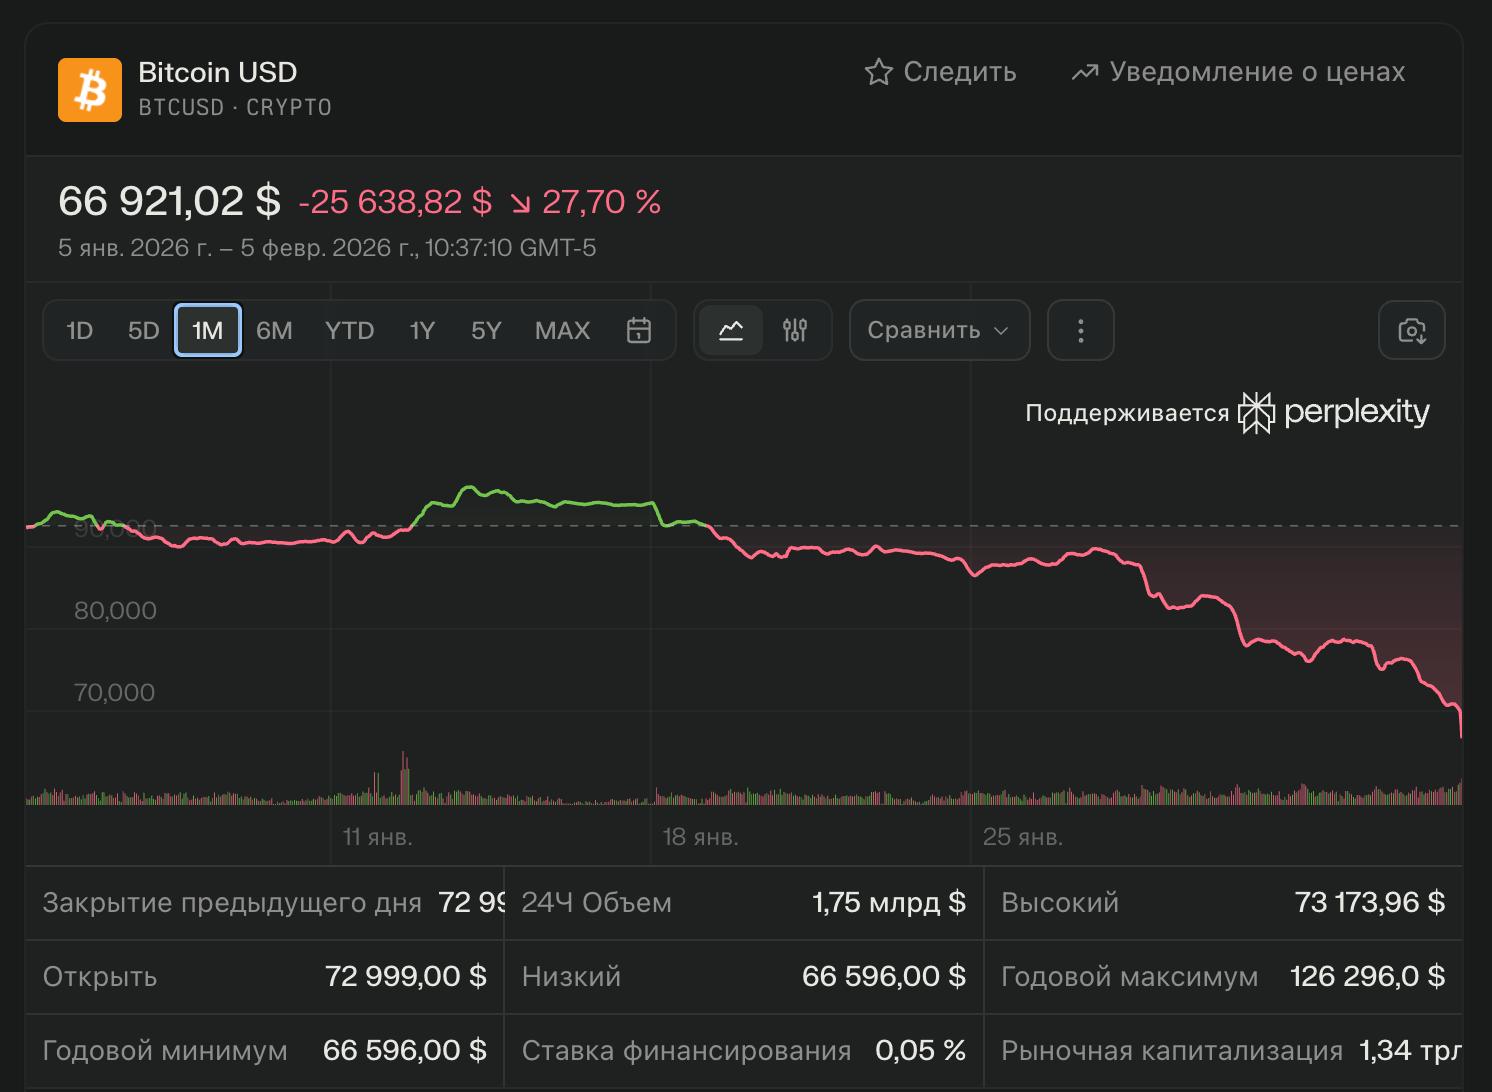Open the Сравнить chevron arrow
This screenshot has width=1492, height=1092.
[1000, 330]
